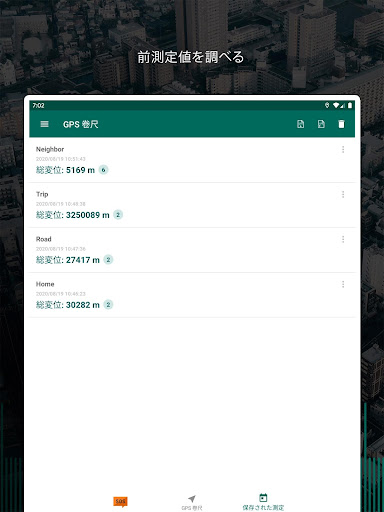Open the more options menu for Trip
This screenshot has height=512, width=384.
pyautogui.click(x=343, y=194)
